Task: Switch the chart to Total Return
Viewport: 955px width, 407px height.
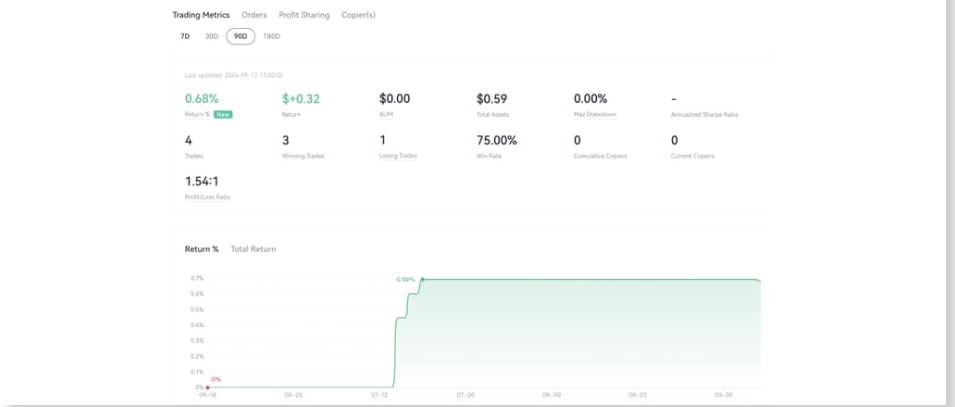Action: pos(253,249)
